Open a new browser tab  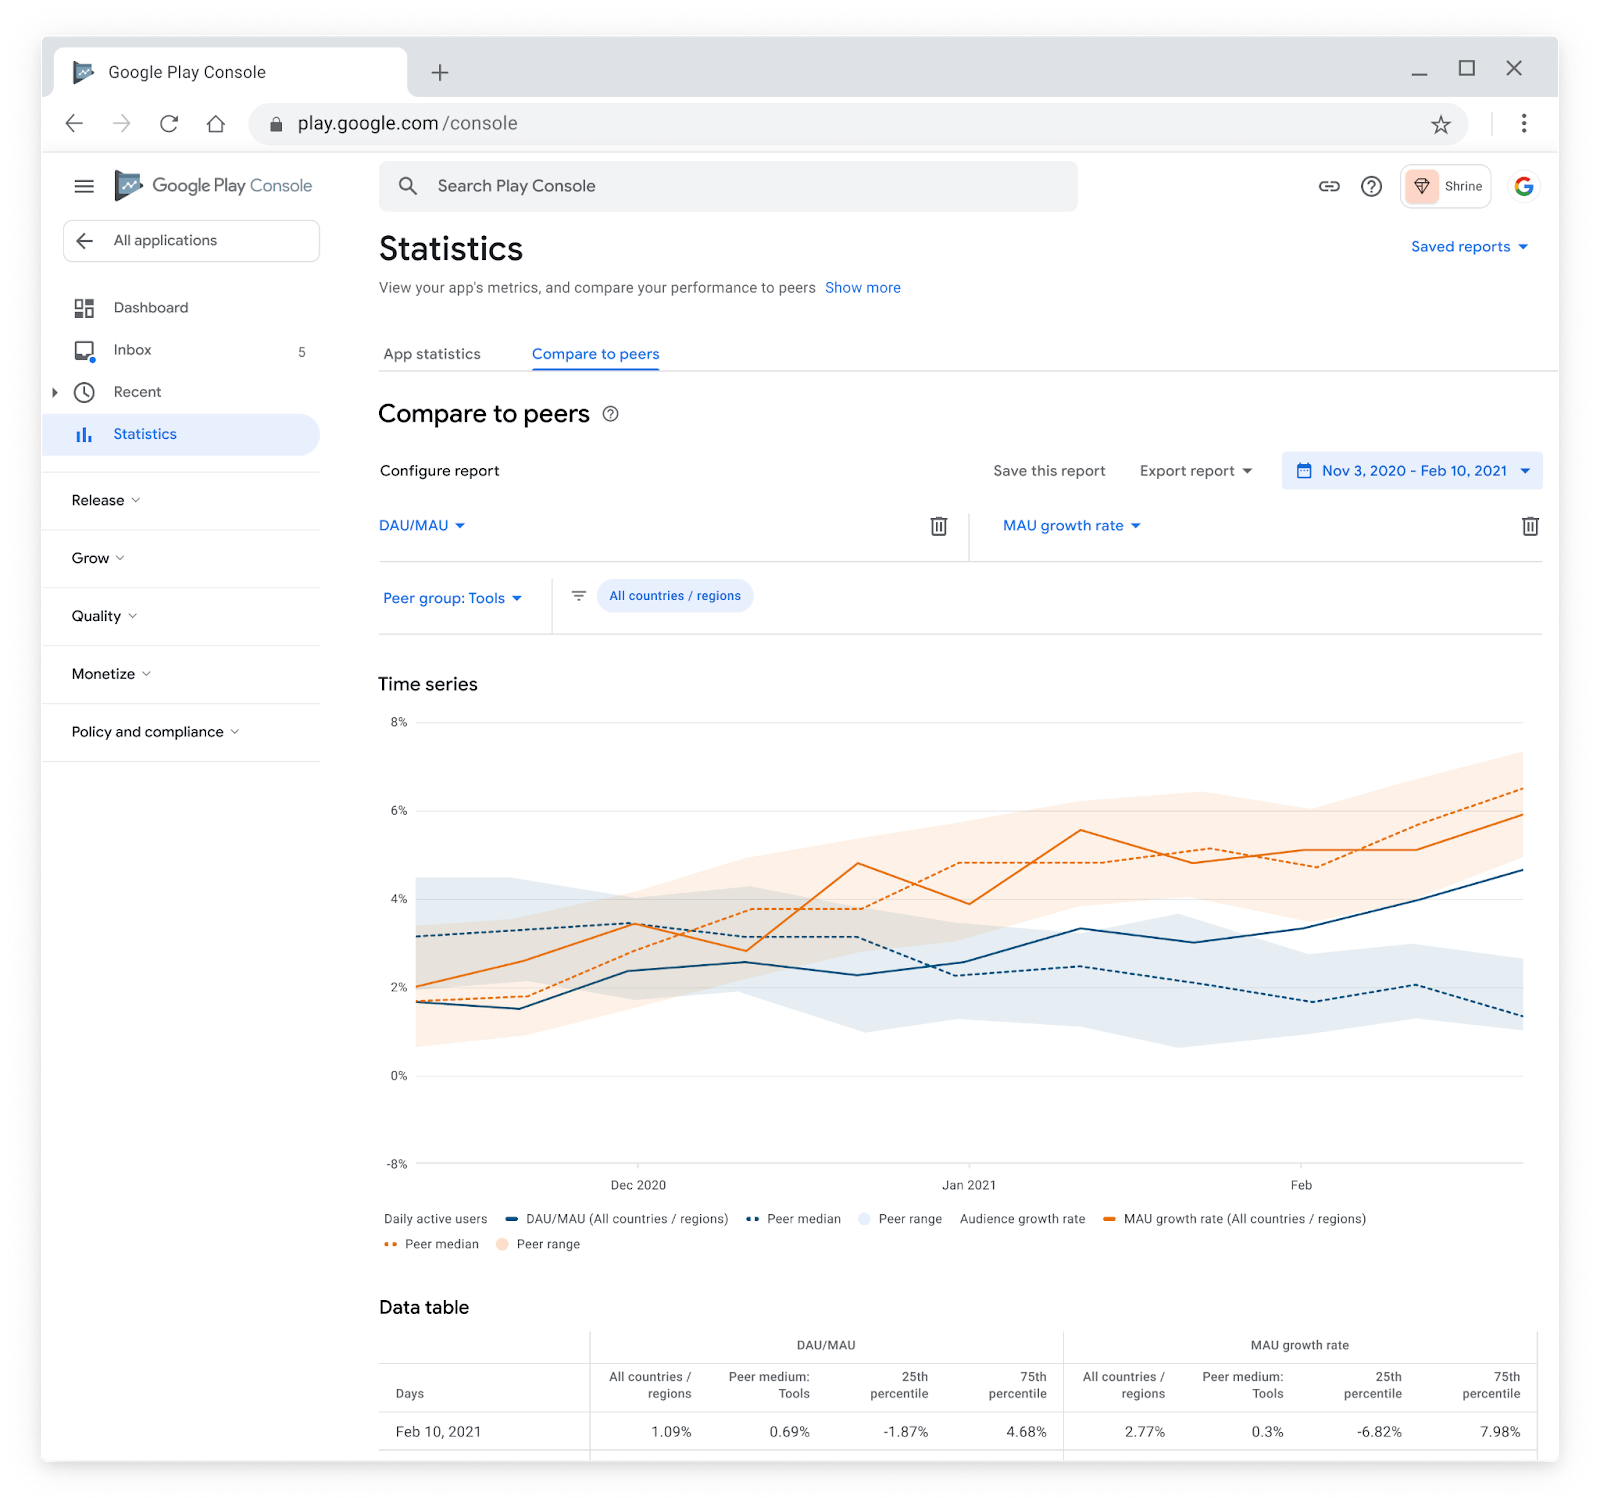click(x=440, y=72)
